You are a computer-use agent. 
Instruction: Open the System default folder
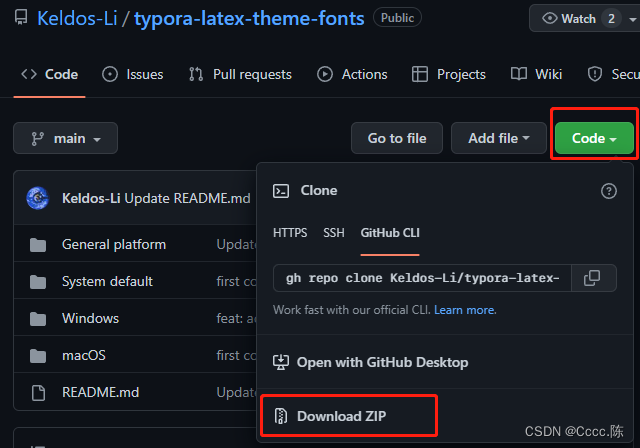pos(107,282)
